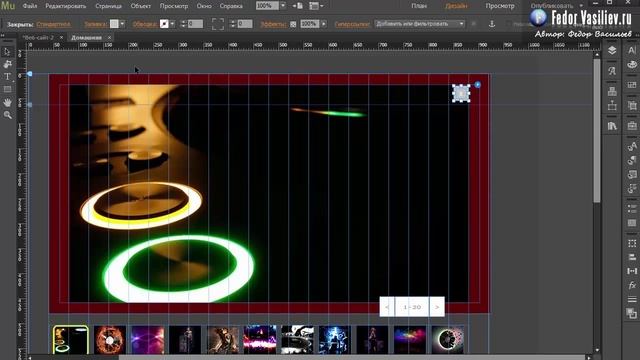Switch to Дизайн mode

pos(456,6)
